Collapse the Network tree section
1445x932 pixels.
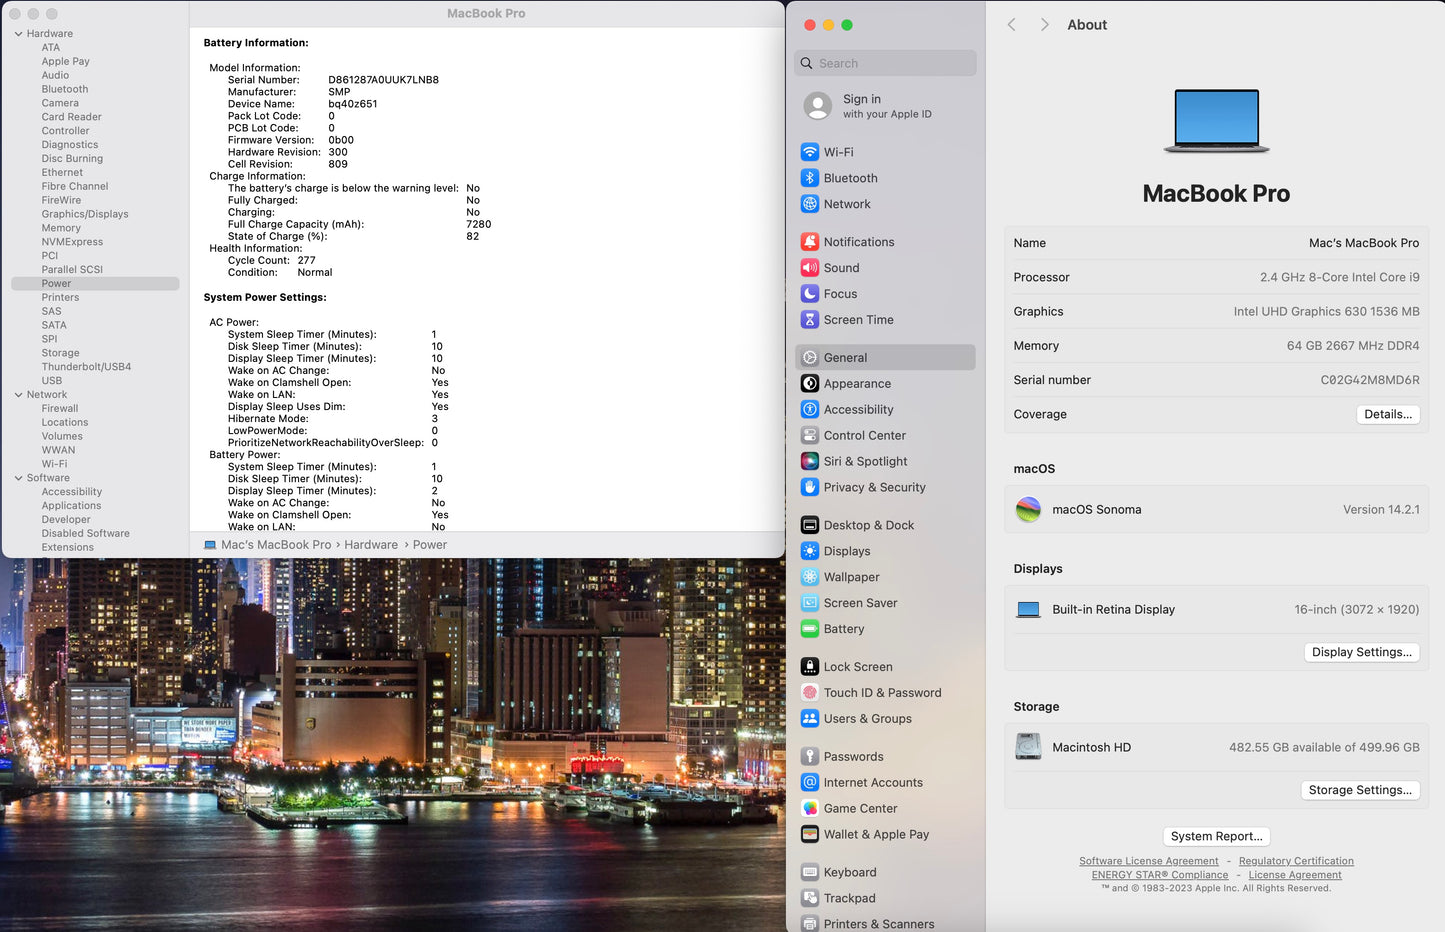(x=18, y=395)
